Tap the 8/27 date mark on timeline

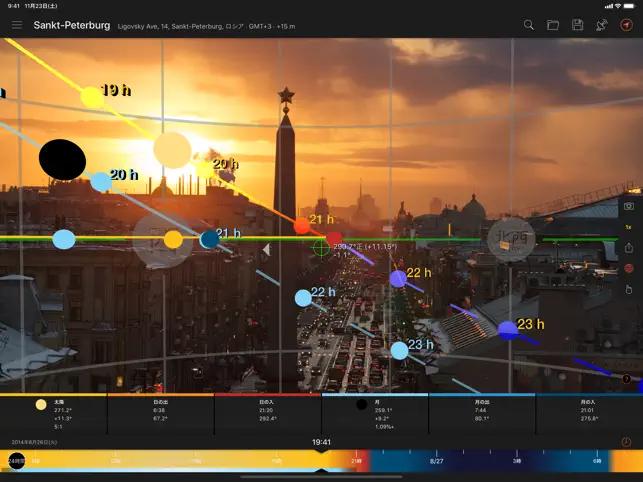[436, 461]
